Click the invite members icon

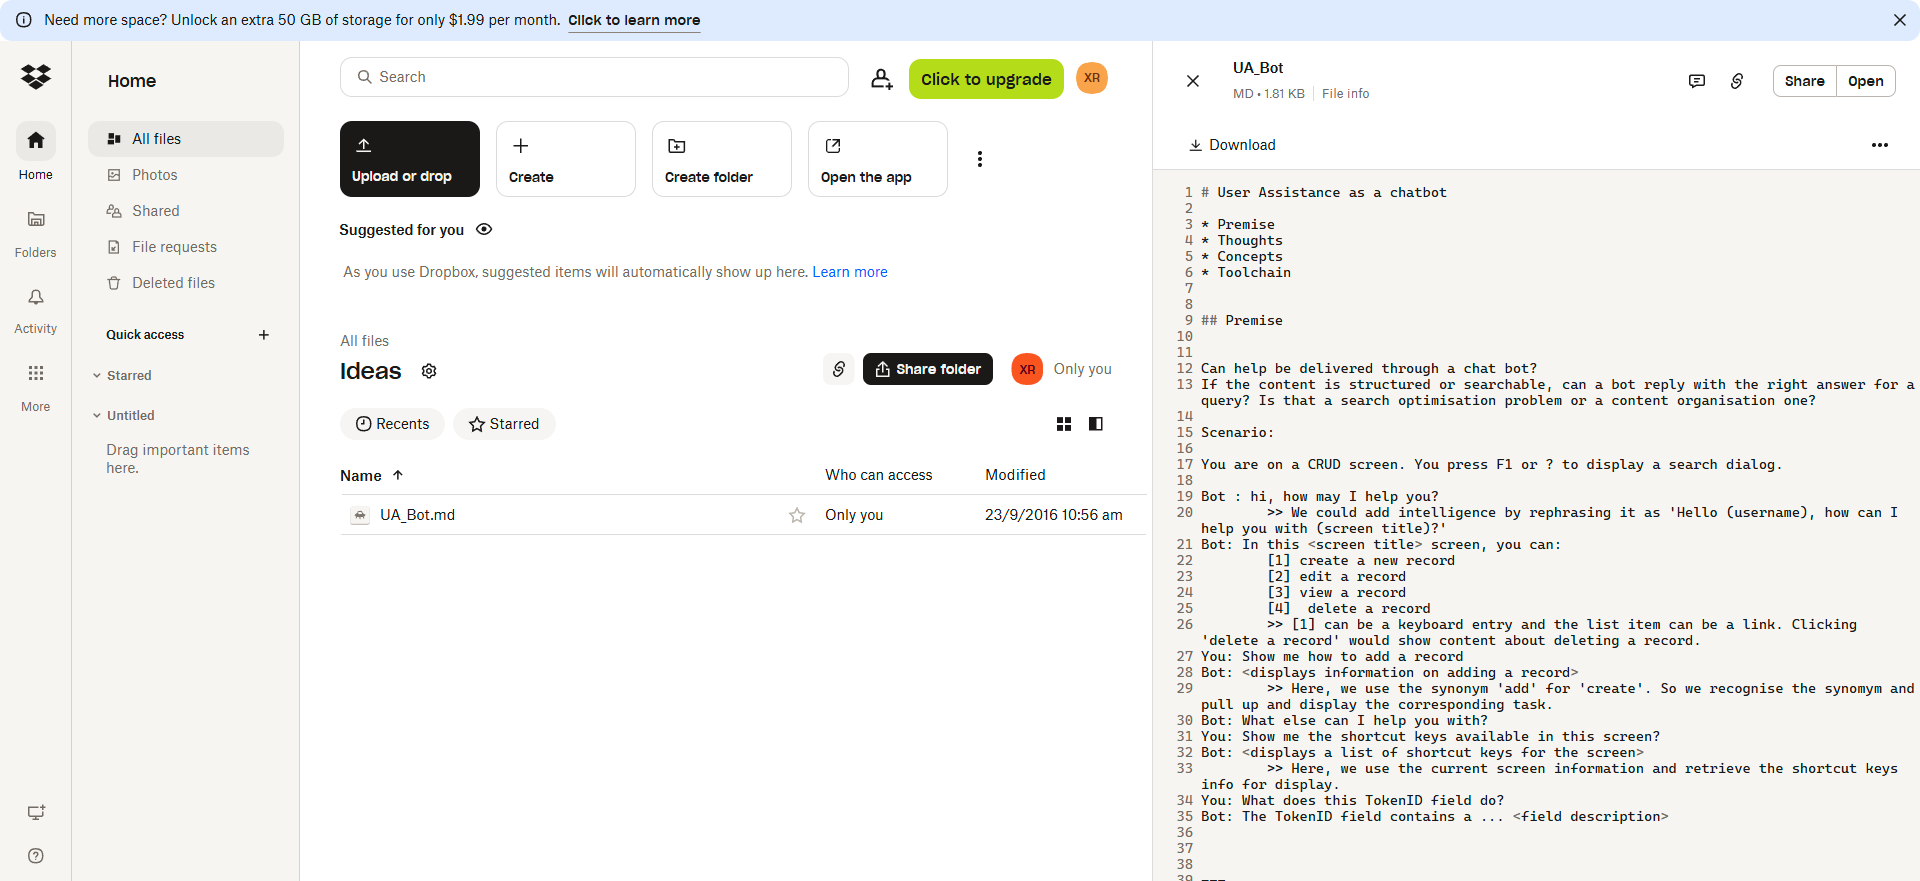coord(881,79)
